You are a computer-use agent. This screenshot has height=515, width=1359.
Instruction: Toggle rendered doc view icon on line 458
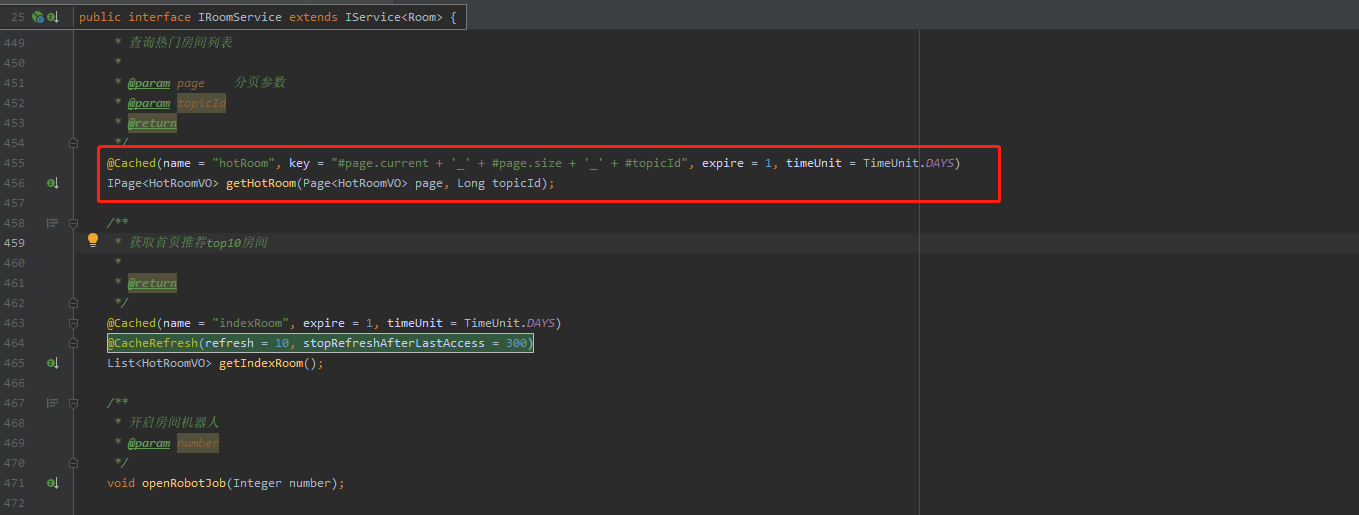(x=53, y=223)
